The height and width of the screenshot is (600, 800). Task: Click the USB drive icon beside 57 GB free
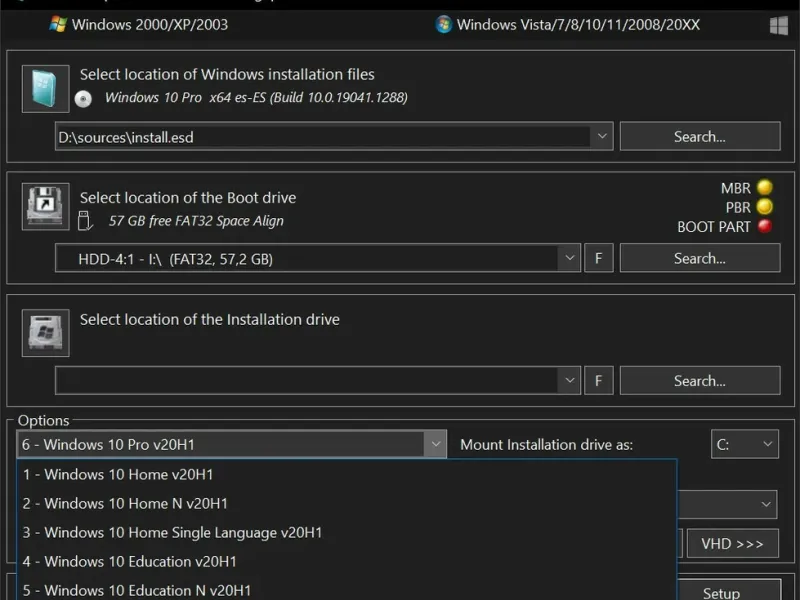(x=85, y=221)
